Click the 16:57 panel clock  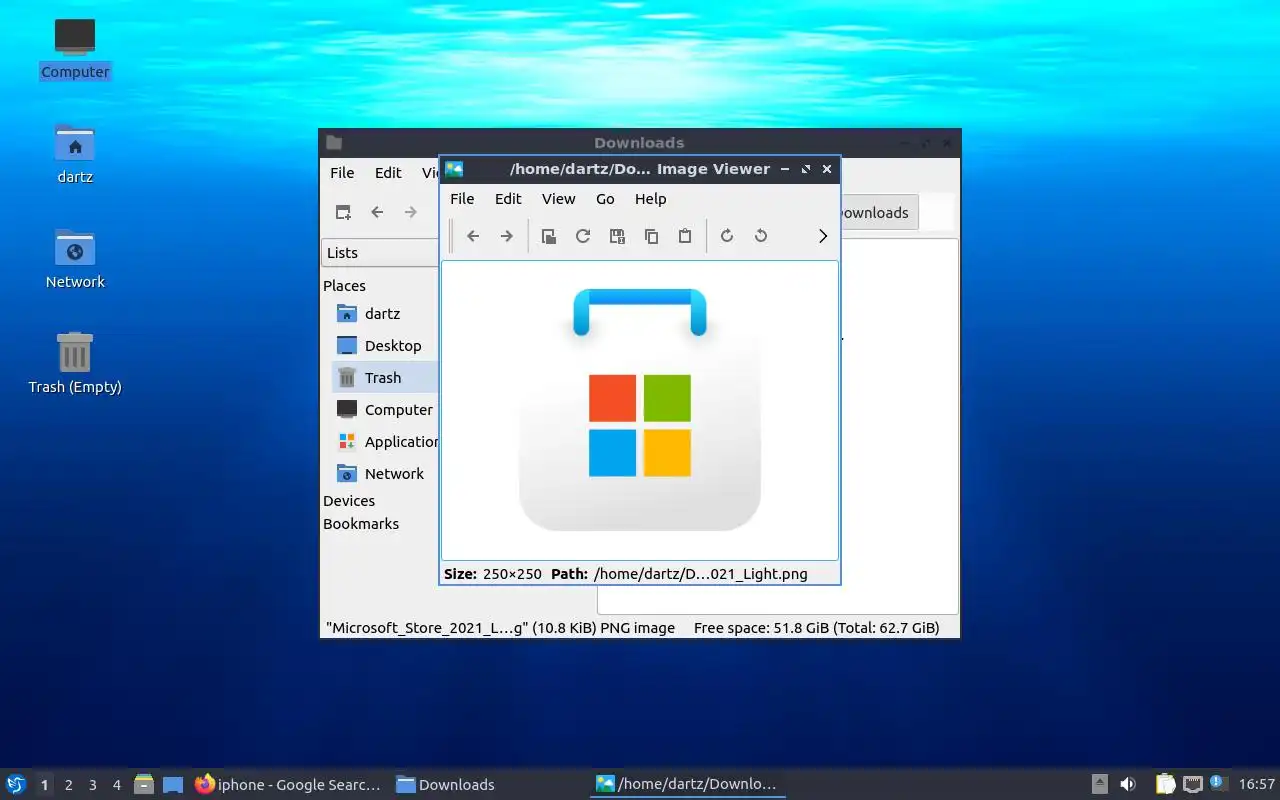click(1256, 785)
